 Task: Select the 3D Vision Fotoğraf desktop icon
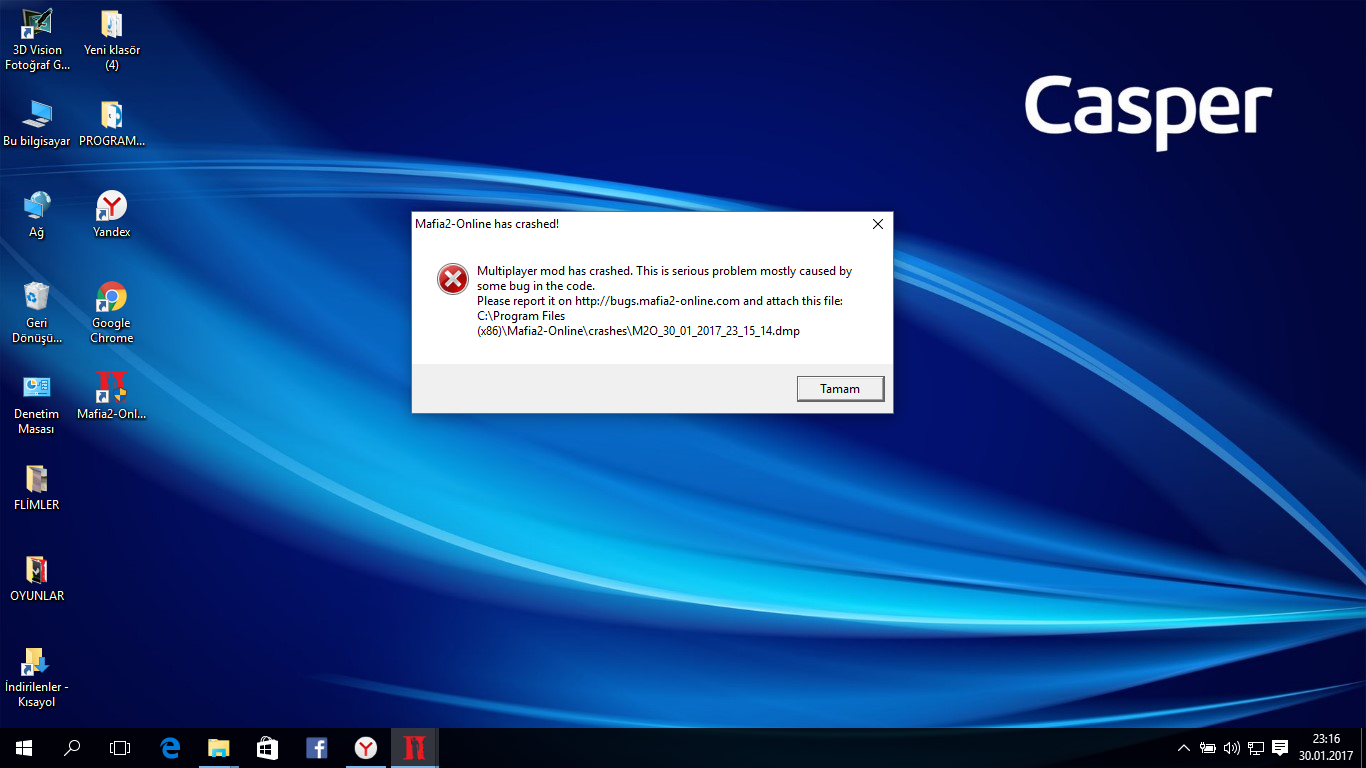click(37, 40)
